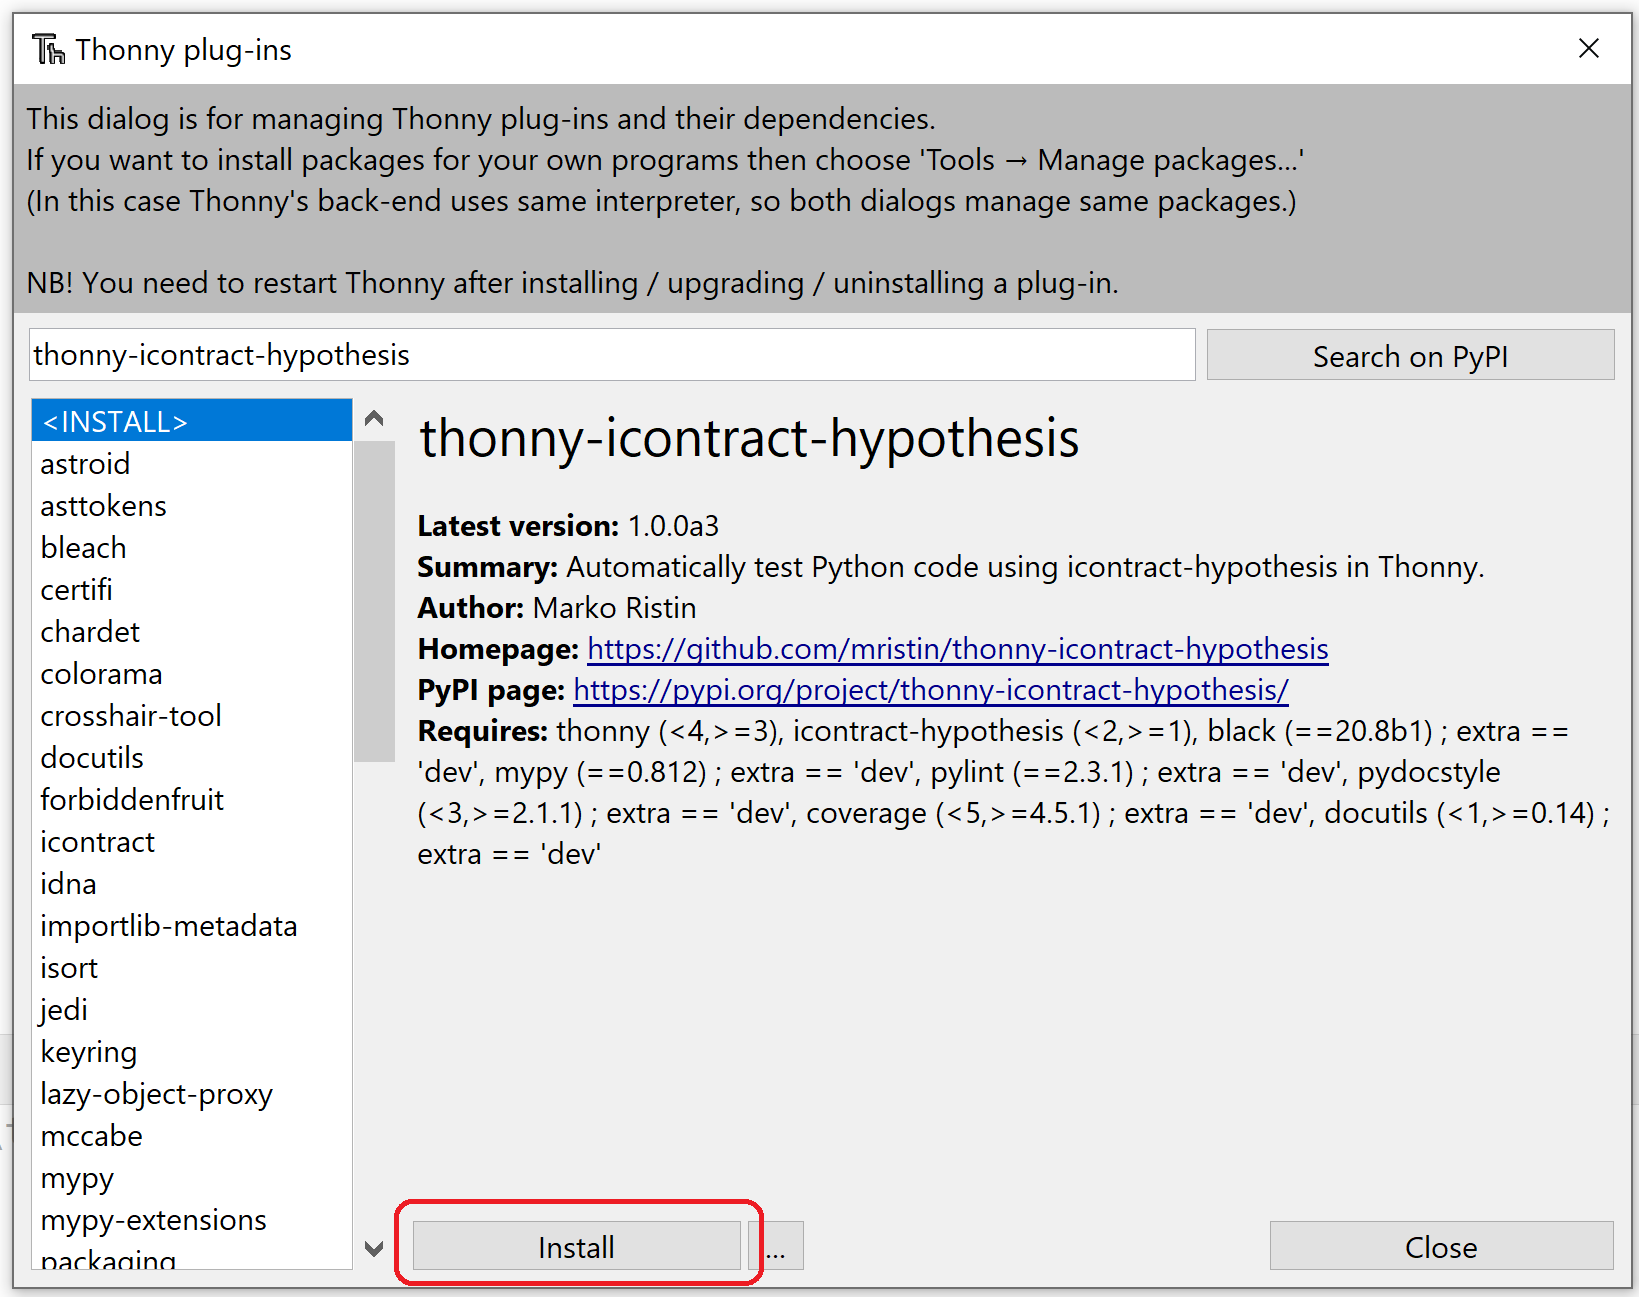Click the thonny-icontract-hypothesis package heading
This screenshot has height=1297, width=1639.
[749, 438]
